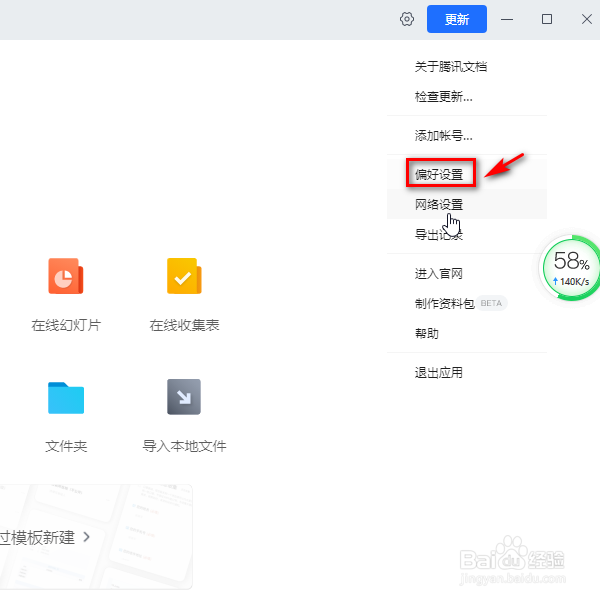The image size is (600, 600).
Task: Minimize the Tencent Docs window
Action: coord(507,19)
